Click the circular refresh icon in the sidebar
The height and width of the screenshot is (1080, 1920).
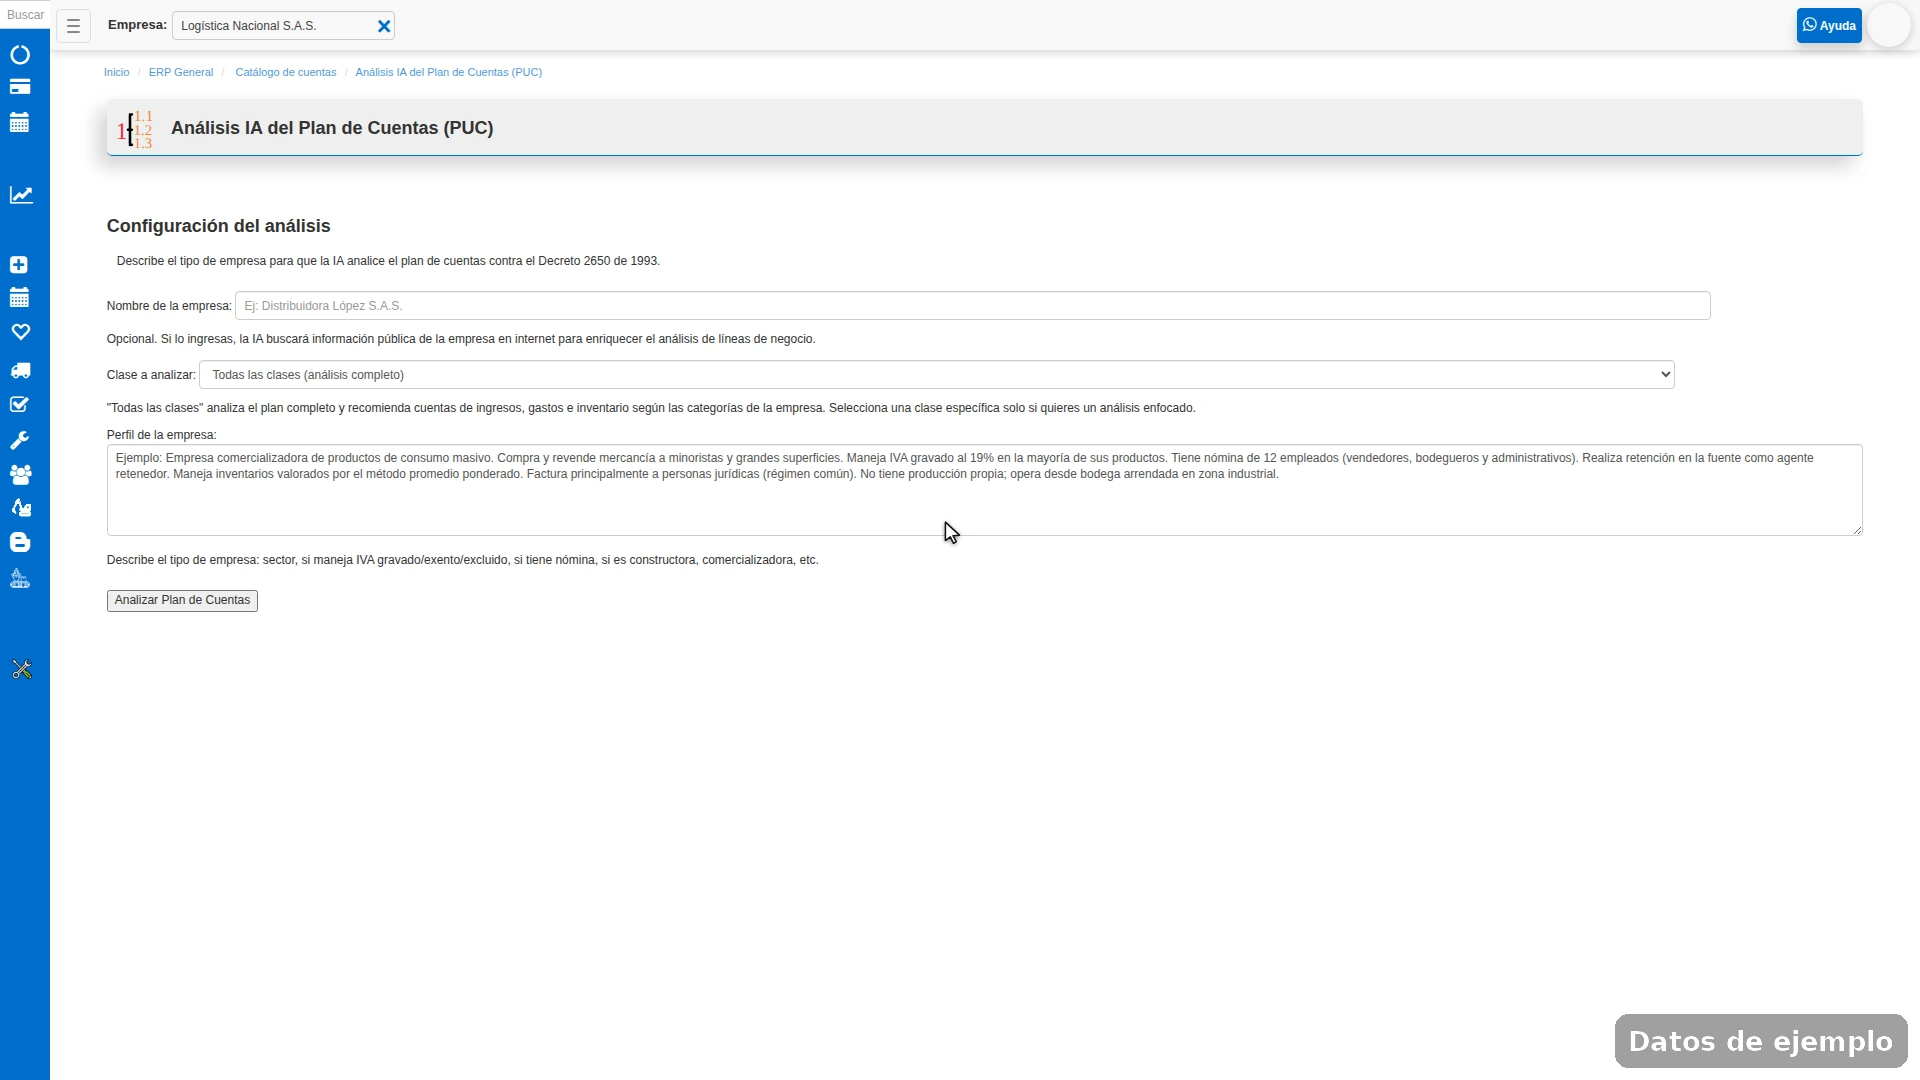point(20,55)
